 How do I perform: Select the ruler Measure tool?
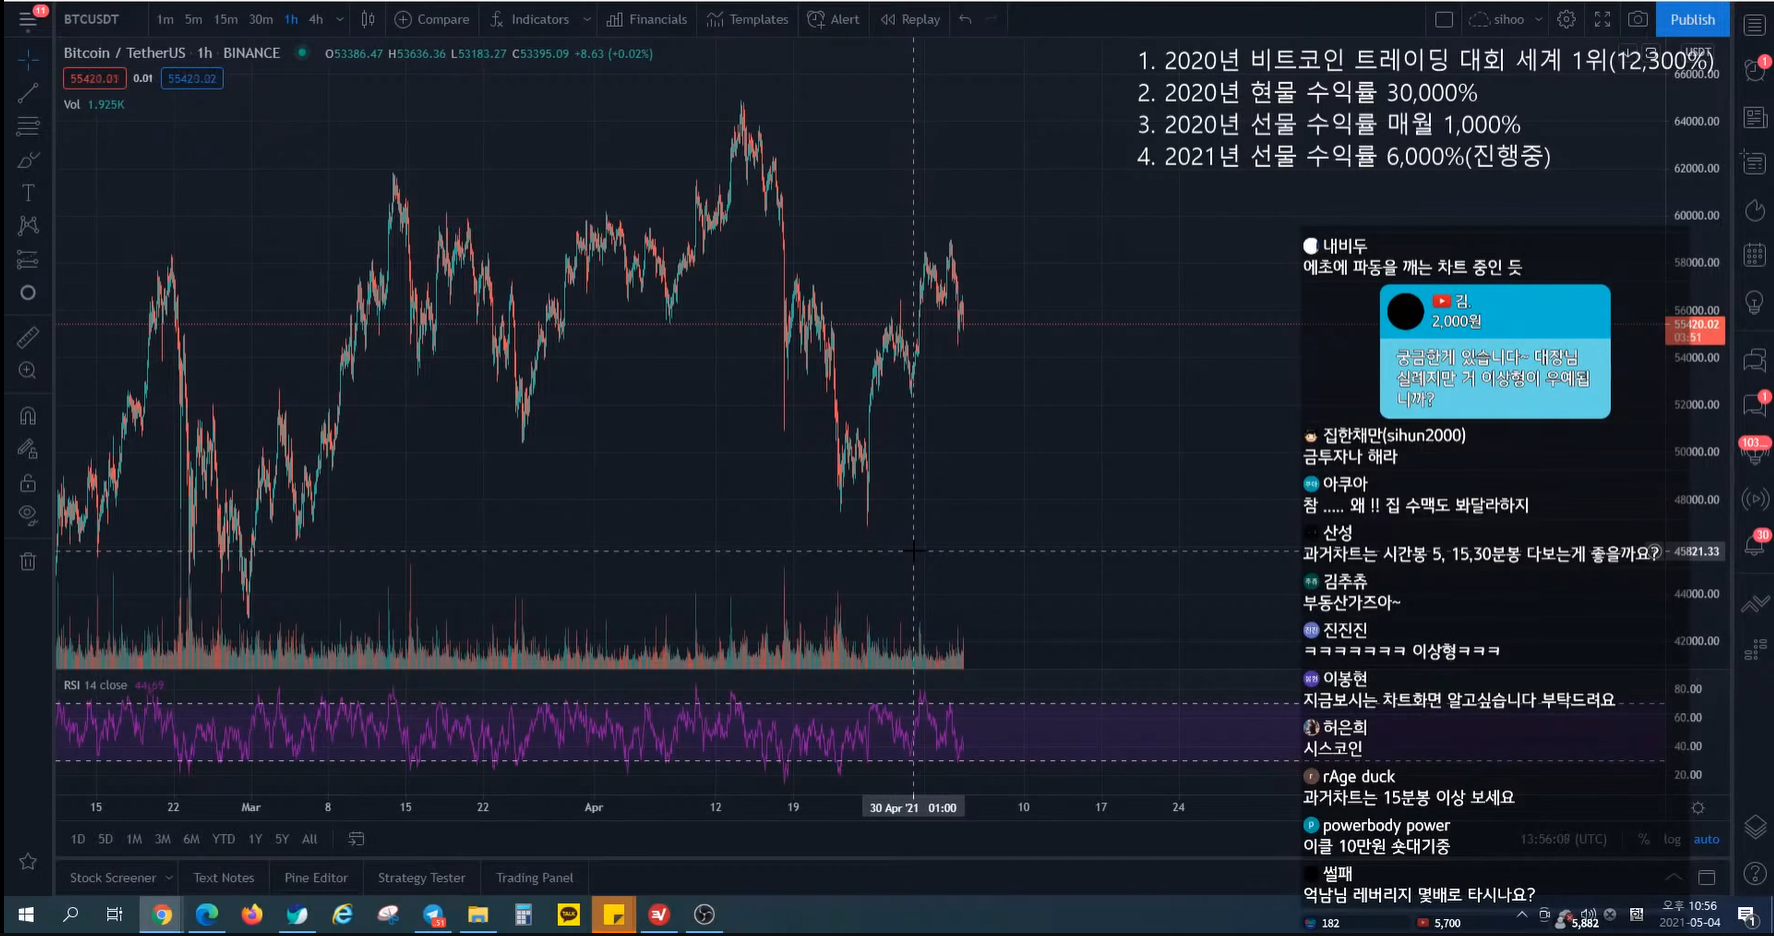click(x=28, y=337)
